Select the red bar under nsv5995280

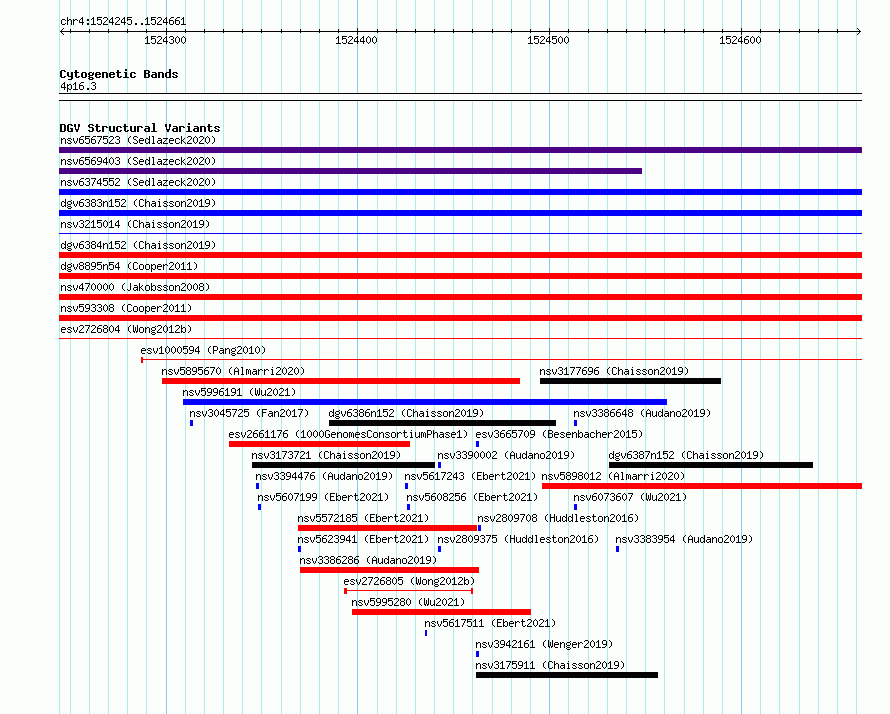(441, 612)
